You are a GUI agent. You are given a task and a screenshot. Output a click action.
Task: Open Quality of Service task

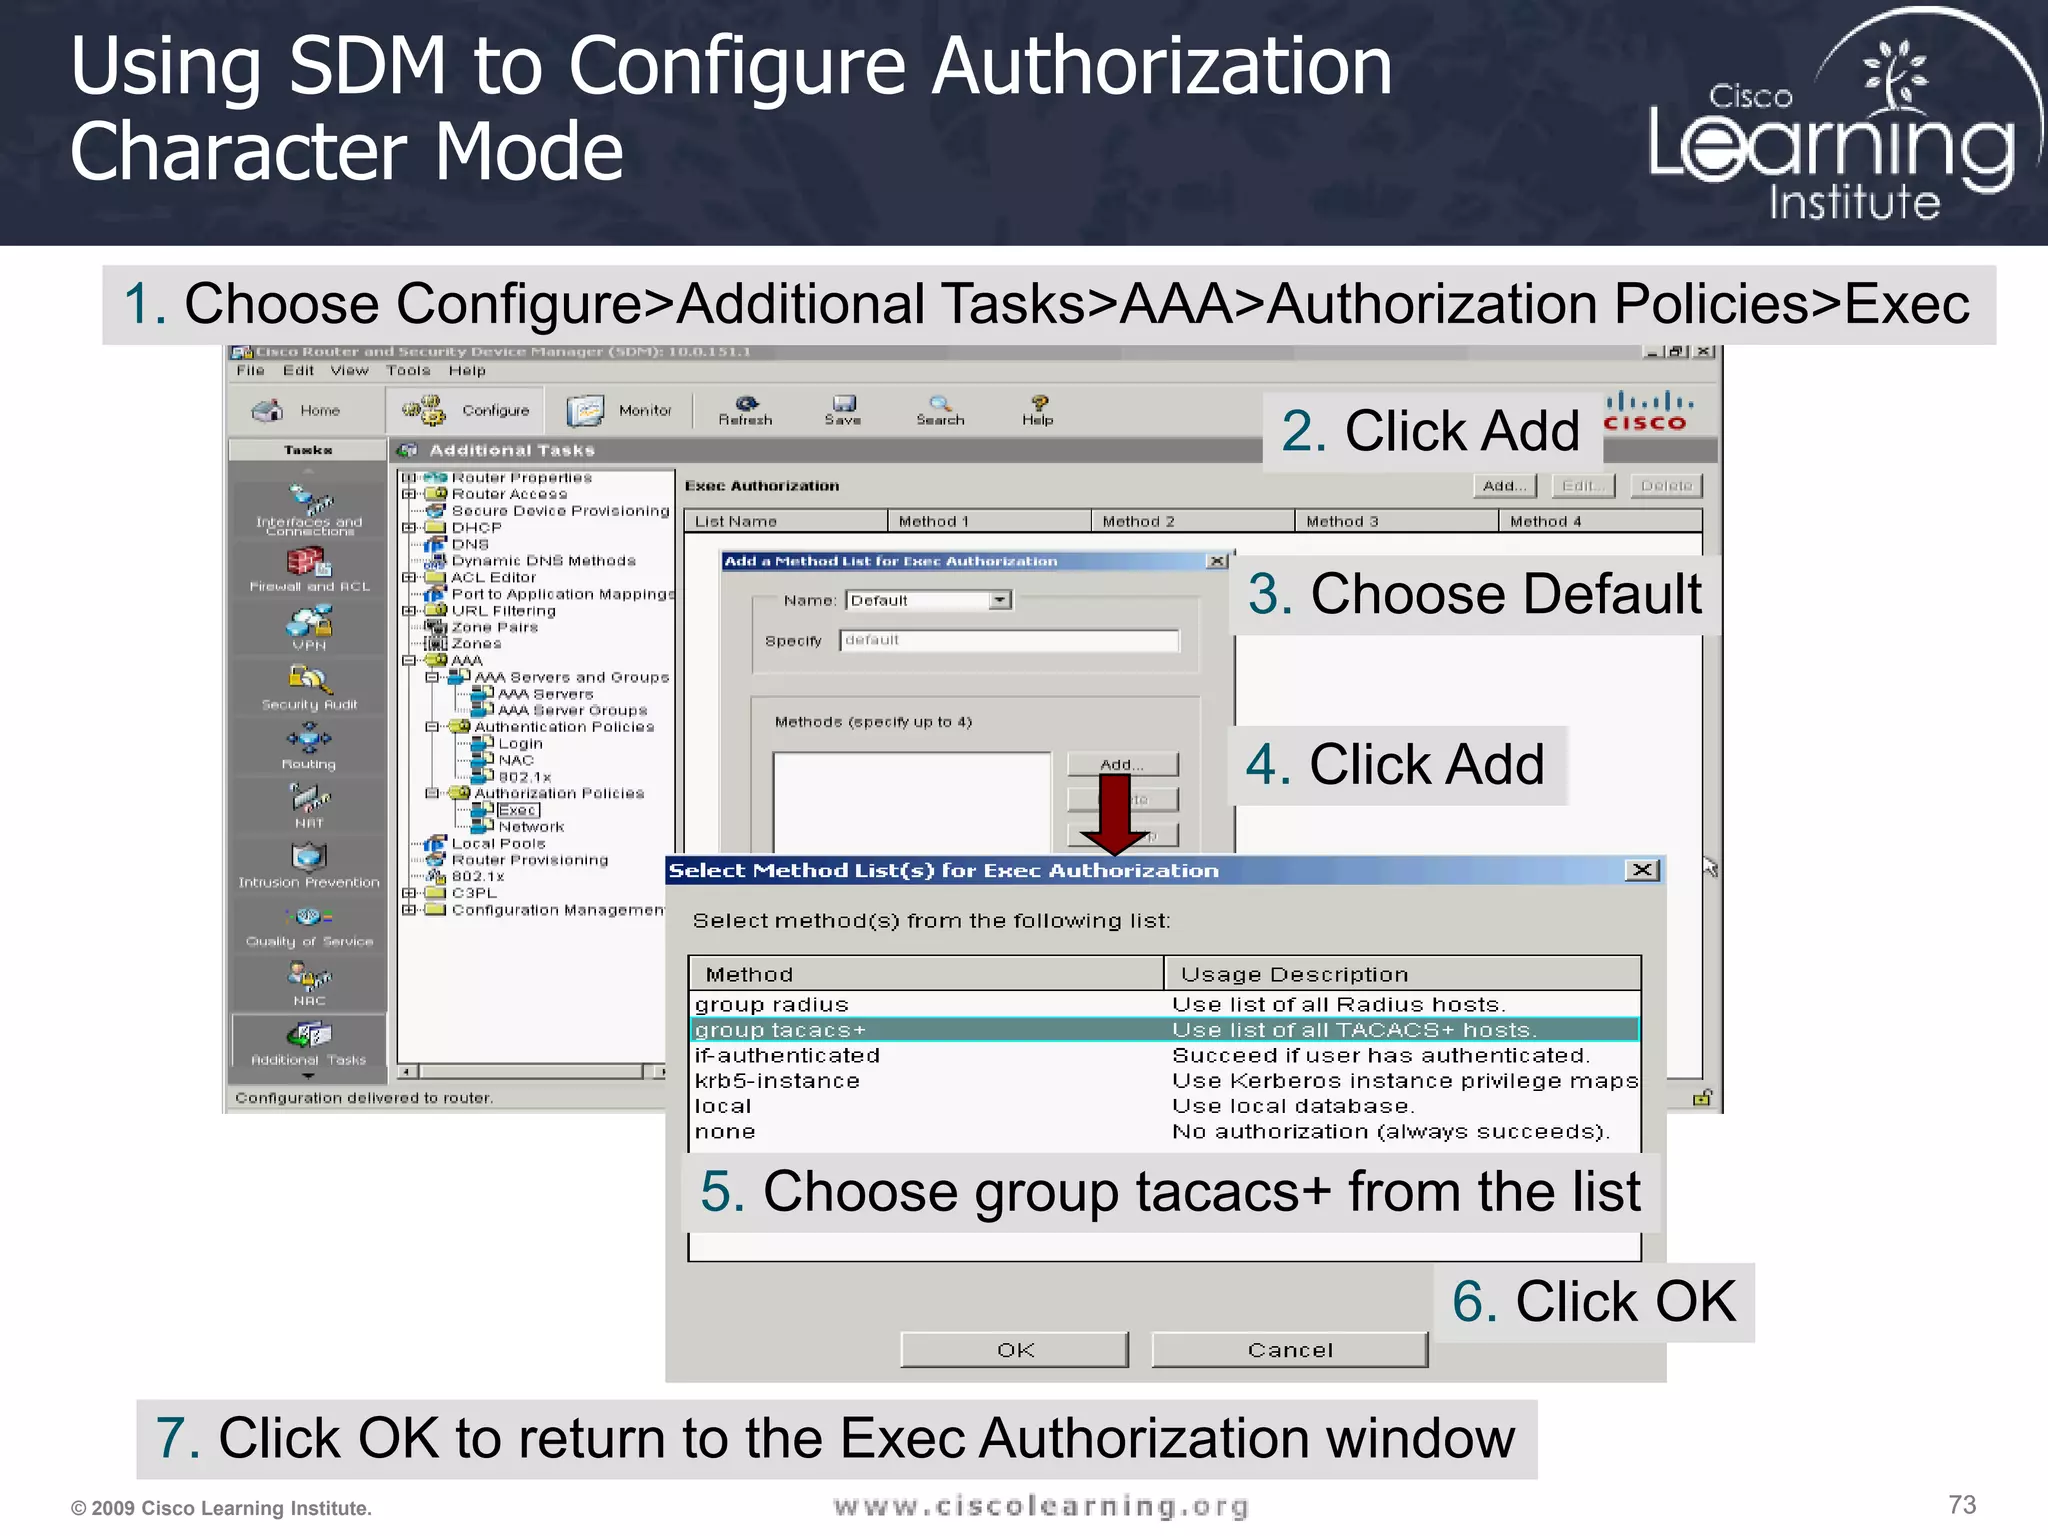[309, 925]
